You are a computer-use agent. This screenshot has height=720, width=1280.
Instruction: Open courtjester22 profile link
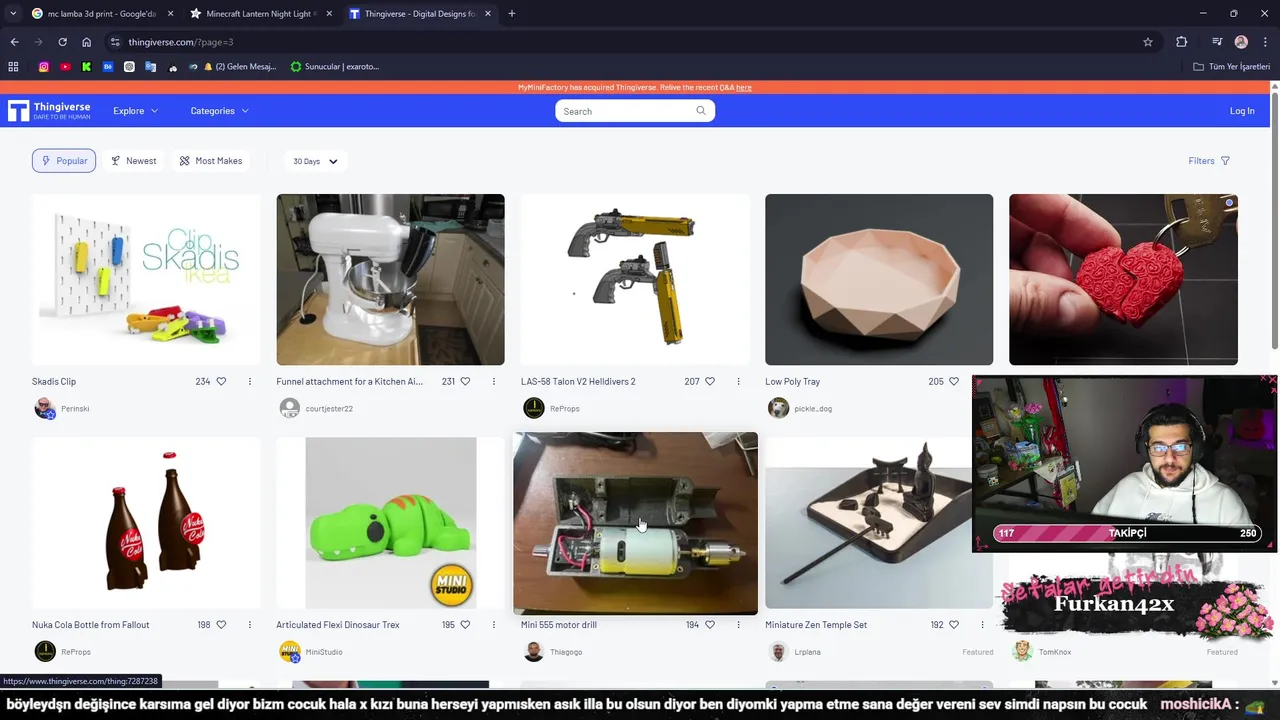[x=329, y=408]
